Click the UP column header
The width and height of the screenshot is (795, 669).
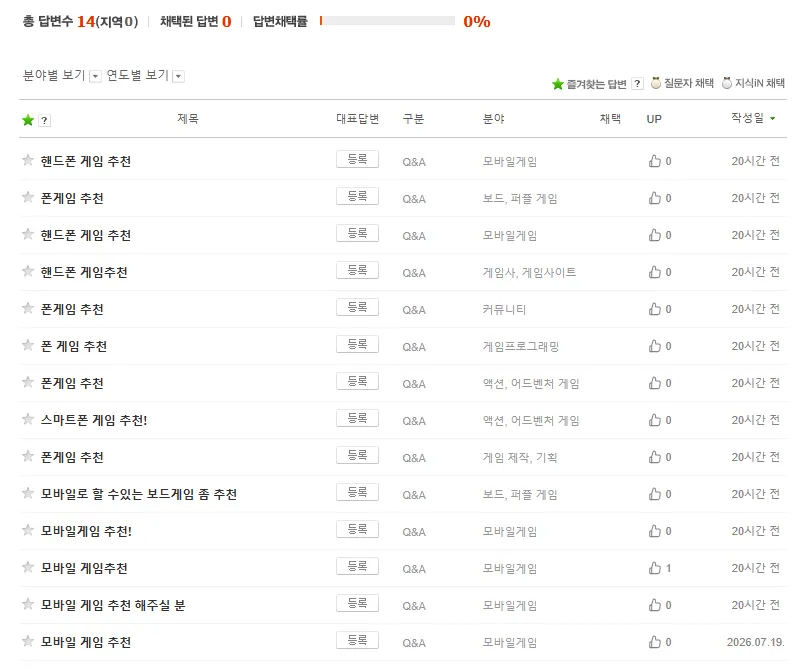coord(654,119)
